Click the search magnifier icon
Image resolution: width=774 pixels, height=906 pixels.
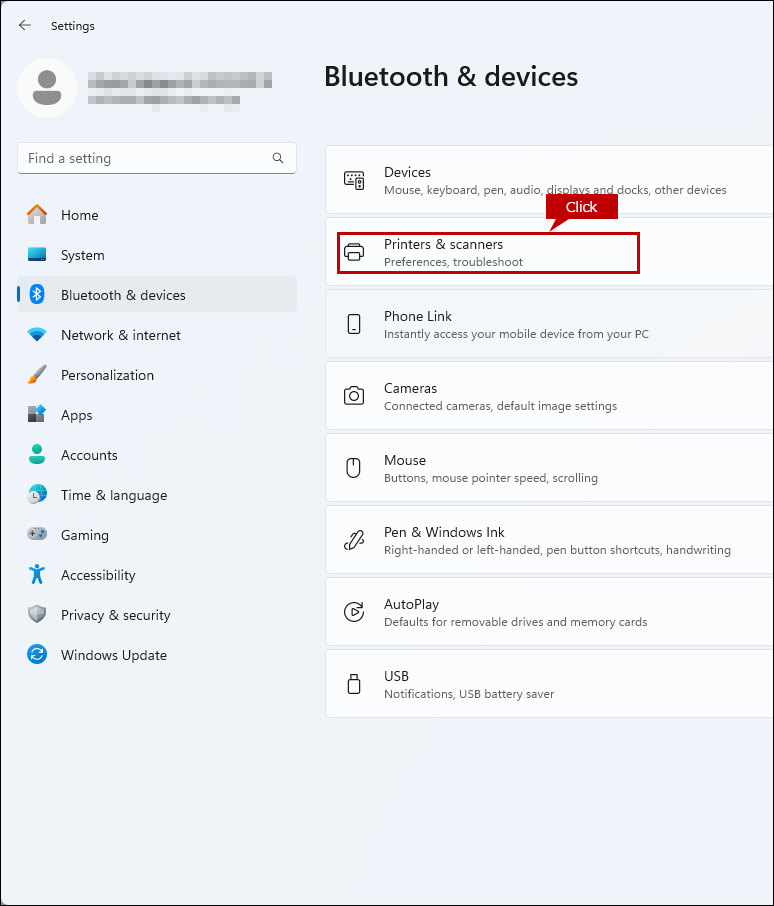pyautogui.click(x=278, y=158)
